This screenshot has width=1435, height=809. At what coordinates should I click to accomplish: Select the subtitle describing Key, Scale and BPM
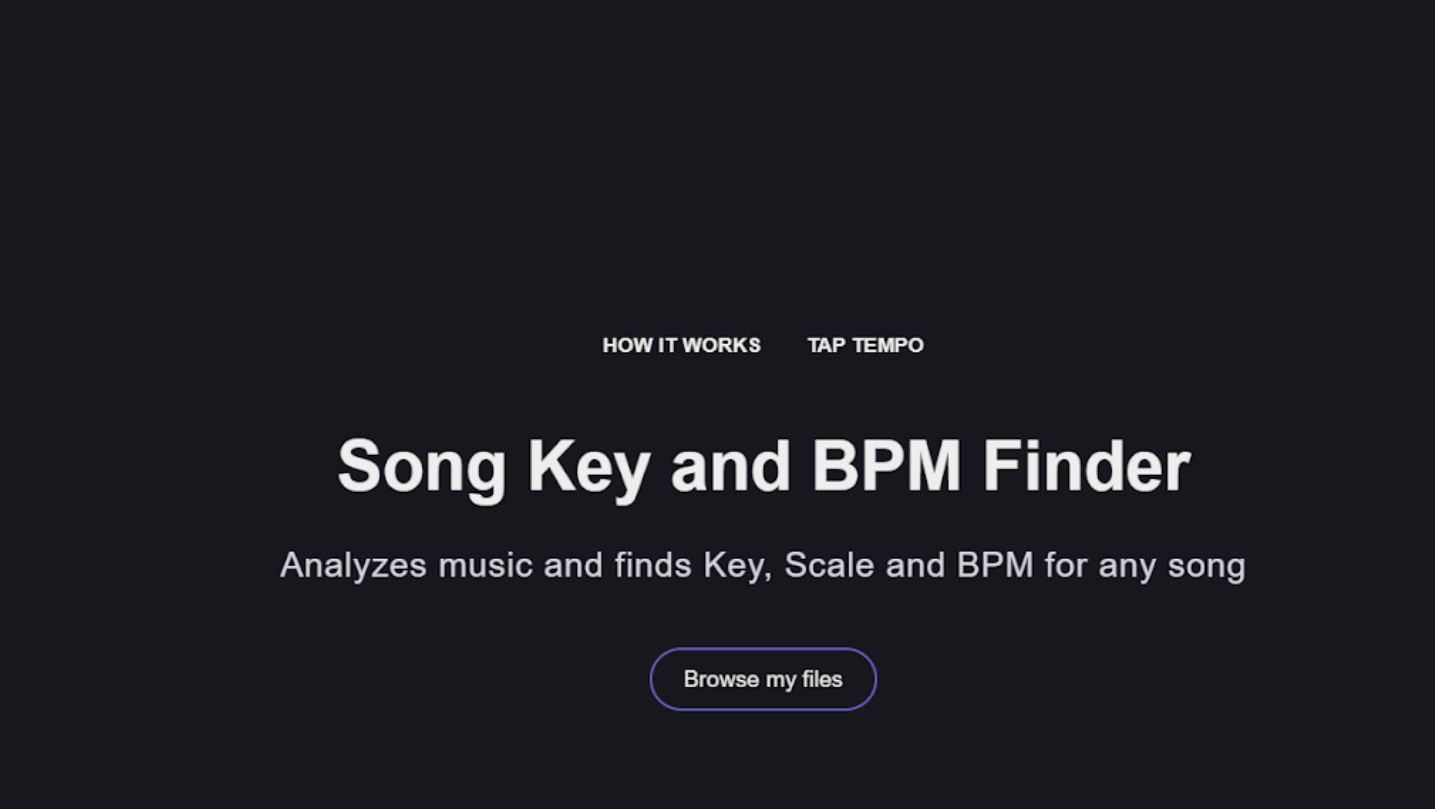point(763,564)
